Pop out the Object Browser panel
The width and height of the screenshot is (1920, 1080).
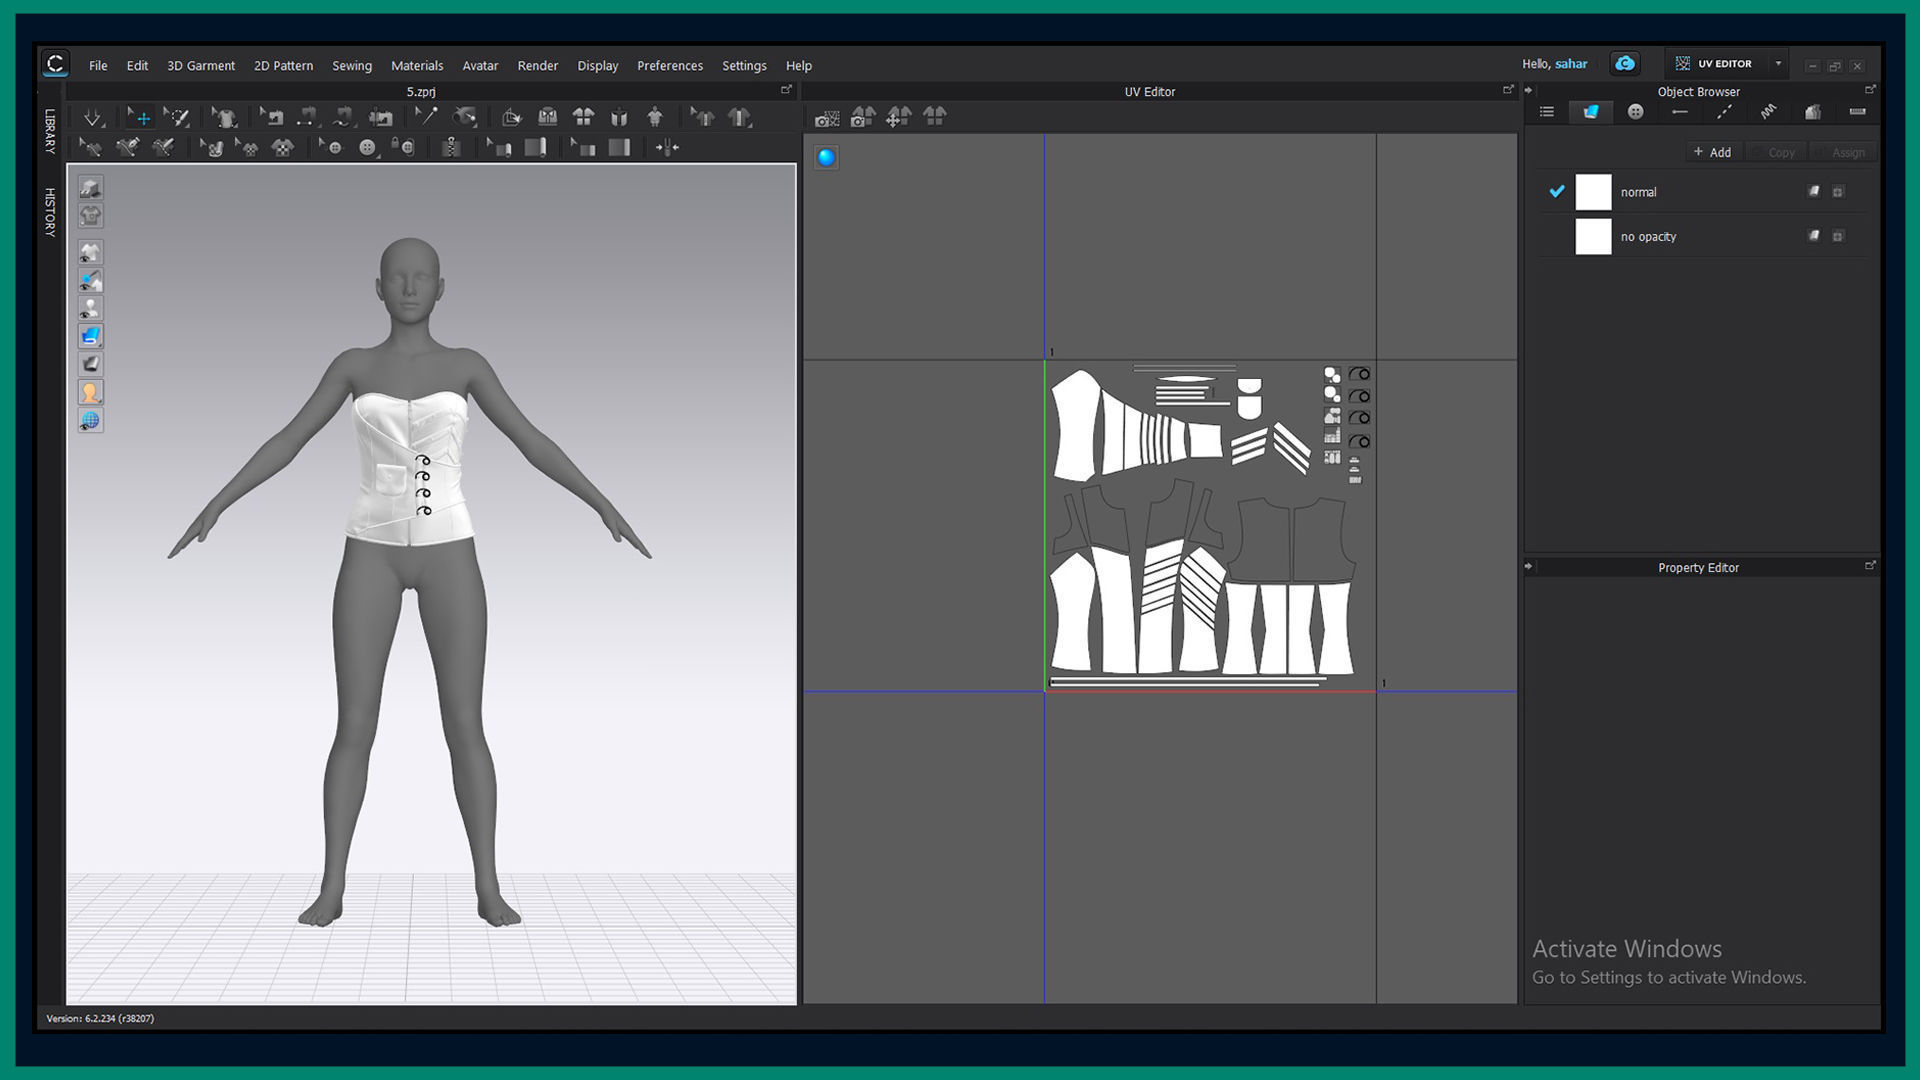[x=1870, y=90]
